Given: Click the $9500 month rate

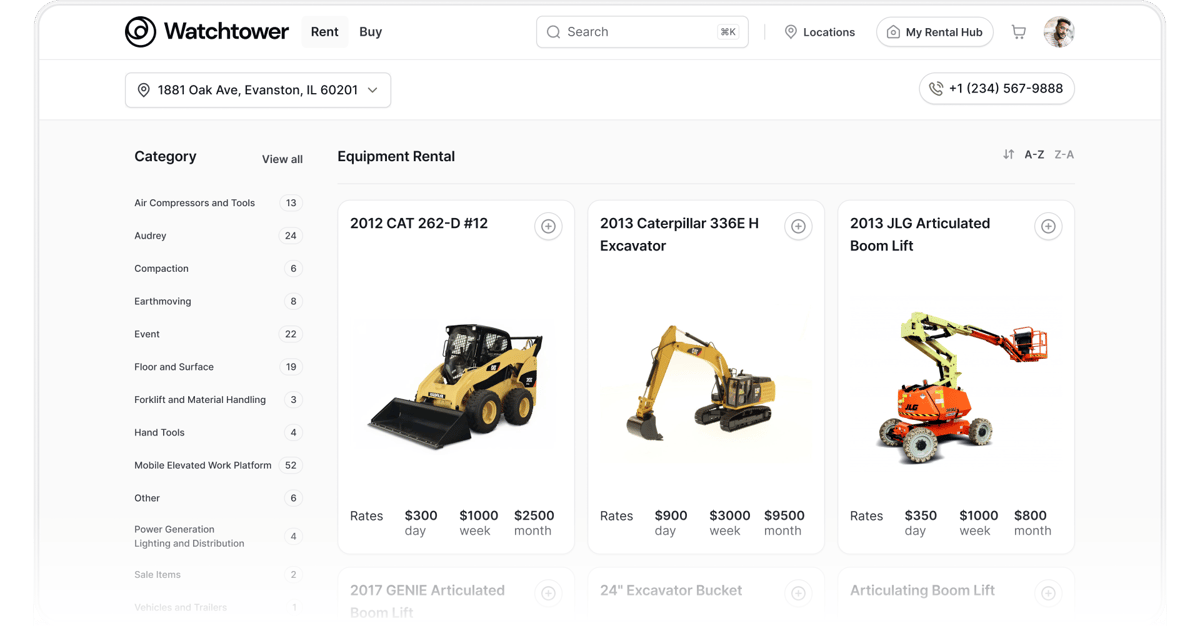Looking at the screenshot, I should coord(784,523).
